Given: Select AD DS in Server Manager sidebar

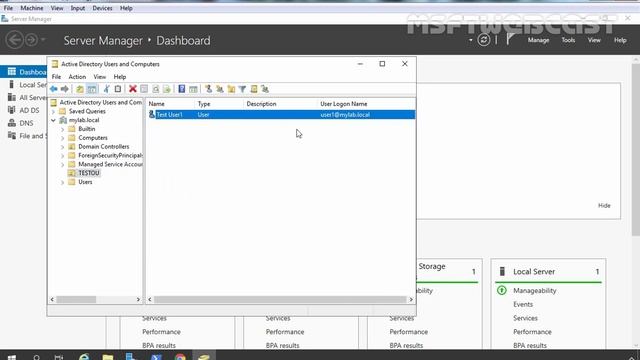Looking at the screenshot, I should click(29, 110).
